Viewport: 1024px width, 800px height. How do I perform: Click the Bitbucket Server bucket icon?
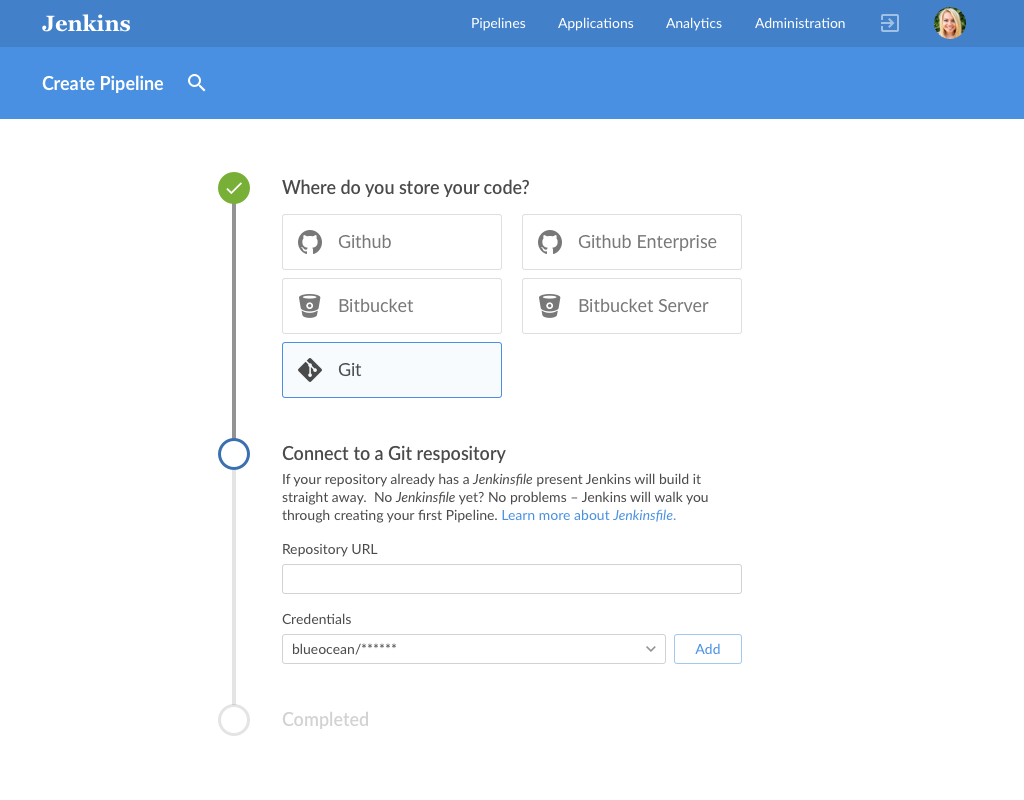[550, 306]
